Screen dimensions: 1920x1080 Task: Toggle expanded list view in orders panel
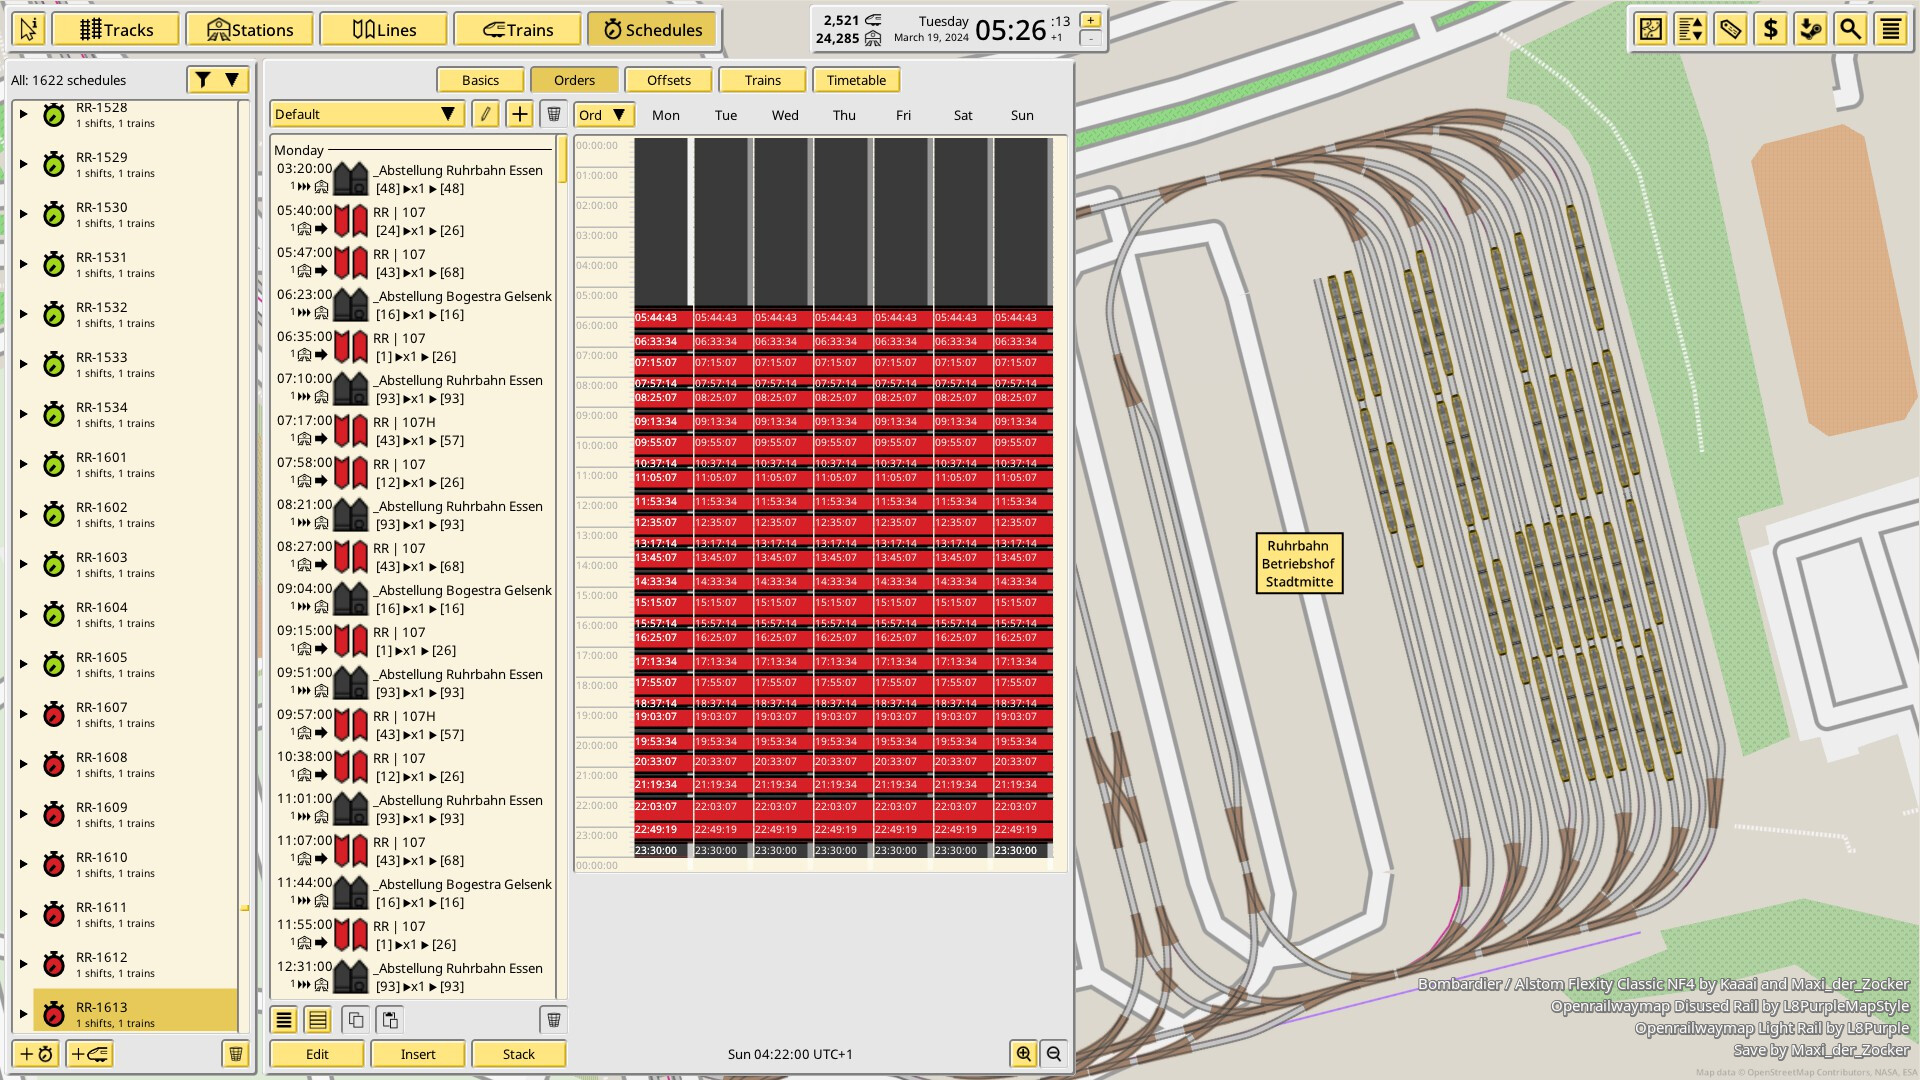pos(317,1019)
